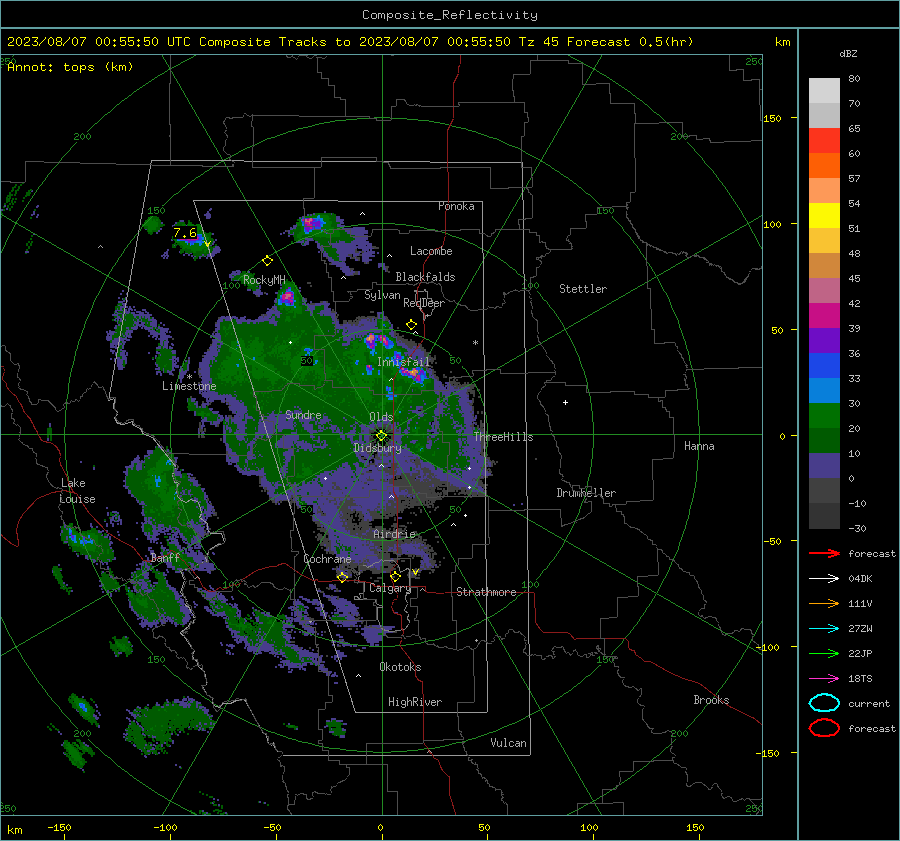Click the yellow diamond marker near RedDeer
The image size is (900, 841).
click(412, 325)
